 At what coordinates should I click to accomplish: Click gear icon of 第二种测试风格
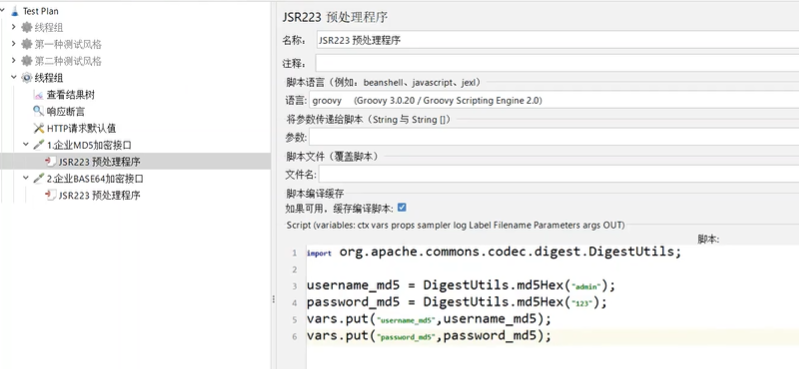coord(26,61)
